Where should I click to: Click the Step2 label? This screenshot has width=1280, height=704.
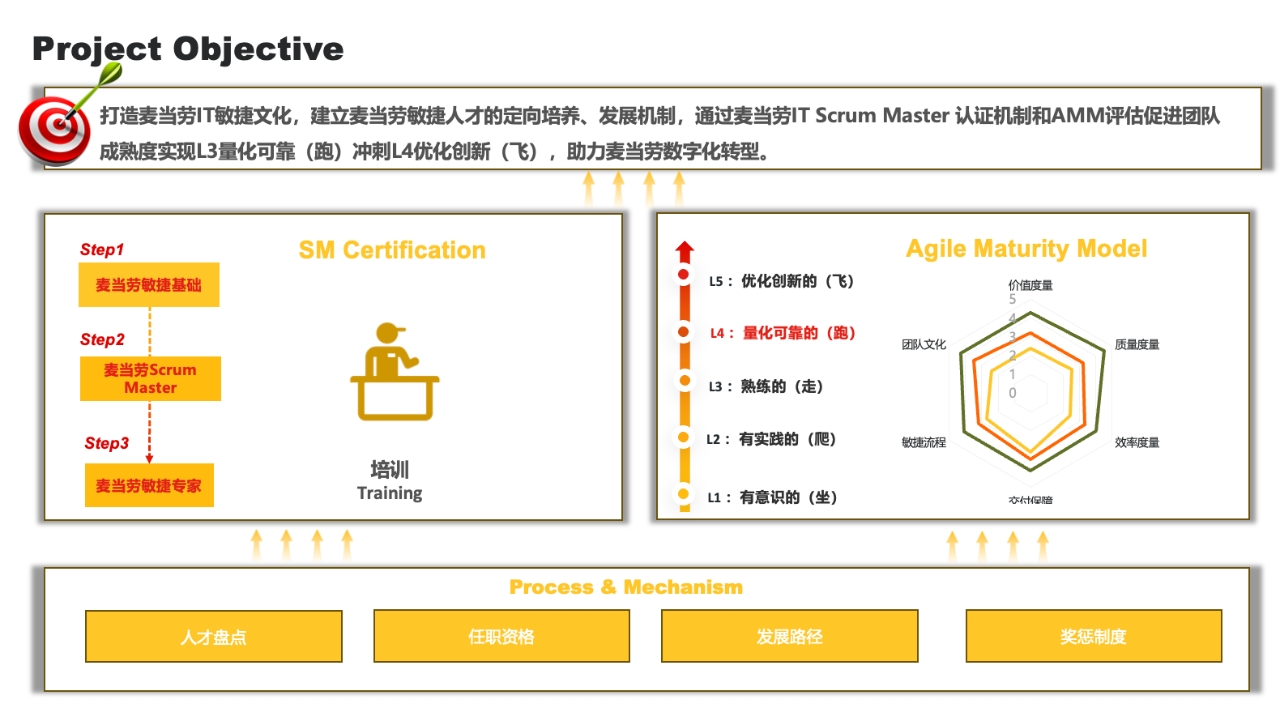click(103, 340)
